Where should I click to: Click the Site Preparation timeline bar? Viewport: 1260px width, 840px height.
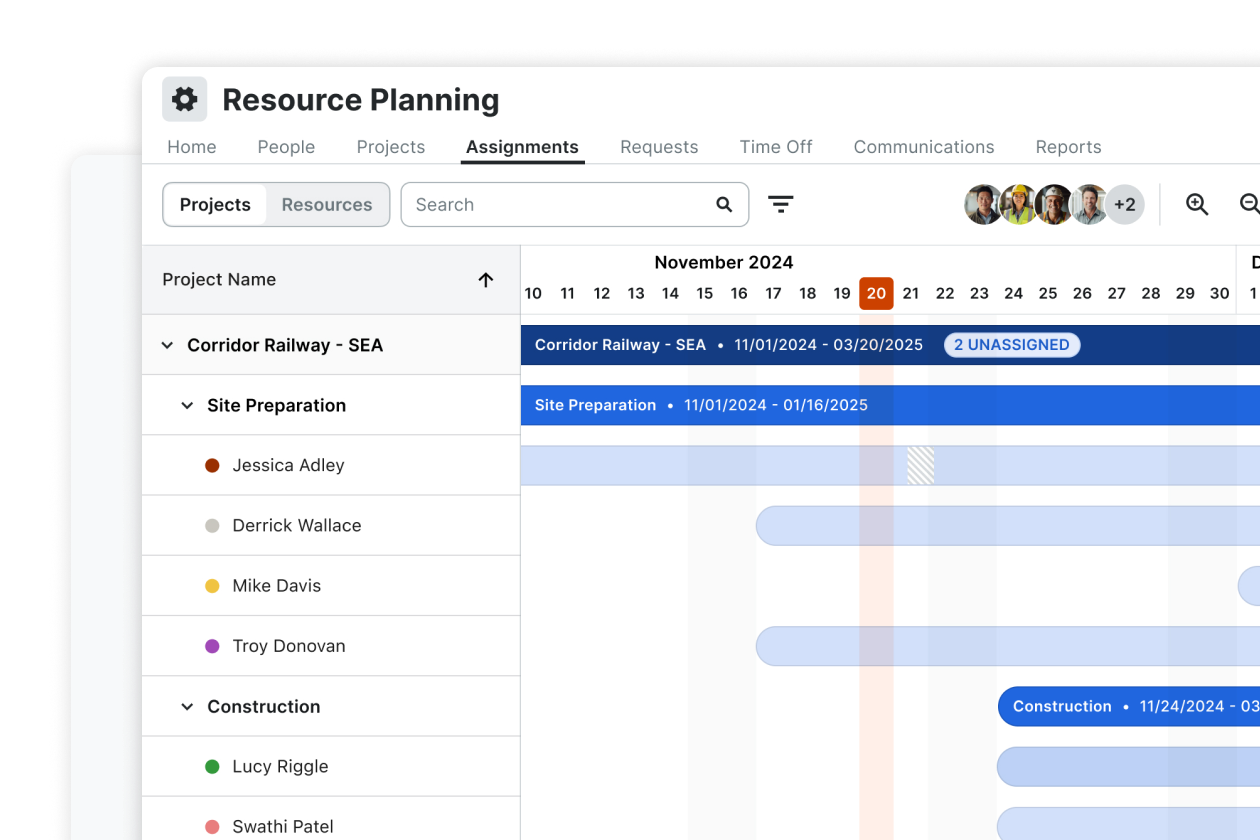coord(890,406)
